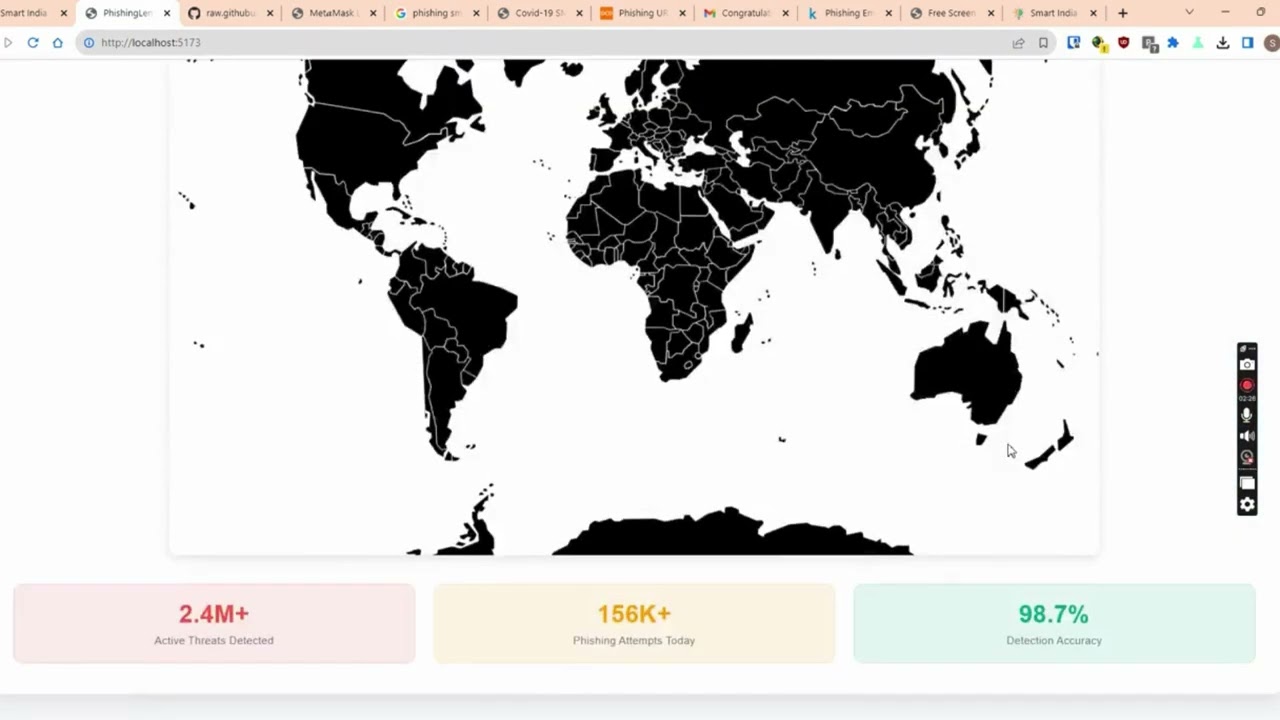Toggle the browser side panel icon
1280x720 pixels.
[1247, 43]
